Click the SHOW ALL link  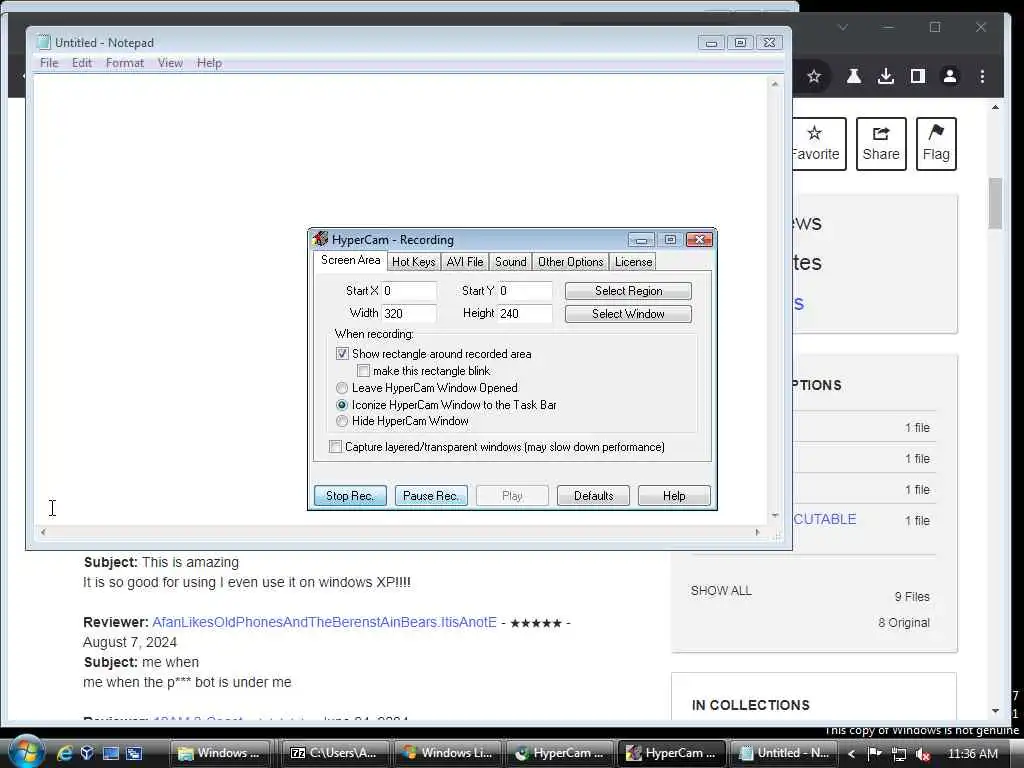click(x=721, y=590)
